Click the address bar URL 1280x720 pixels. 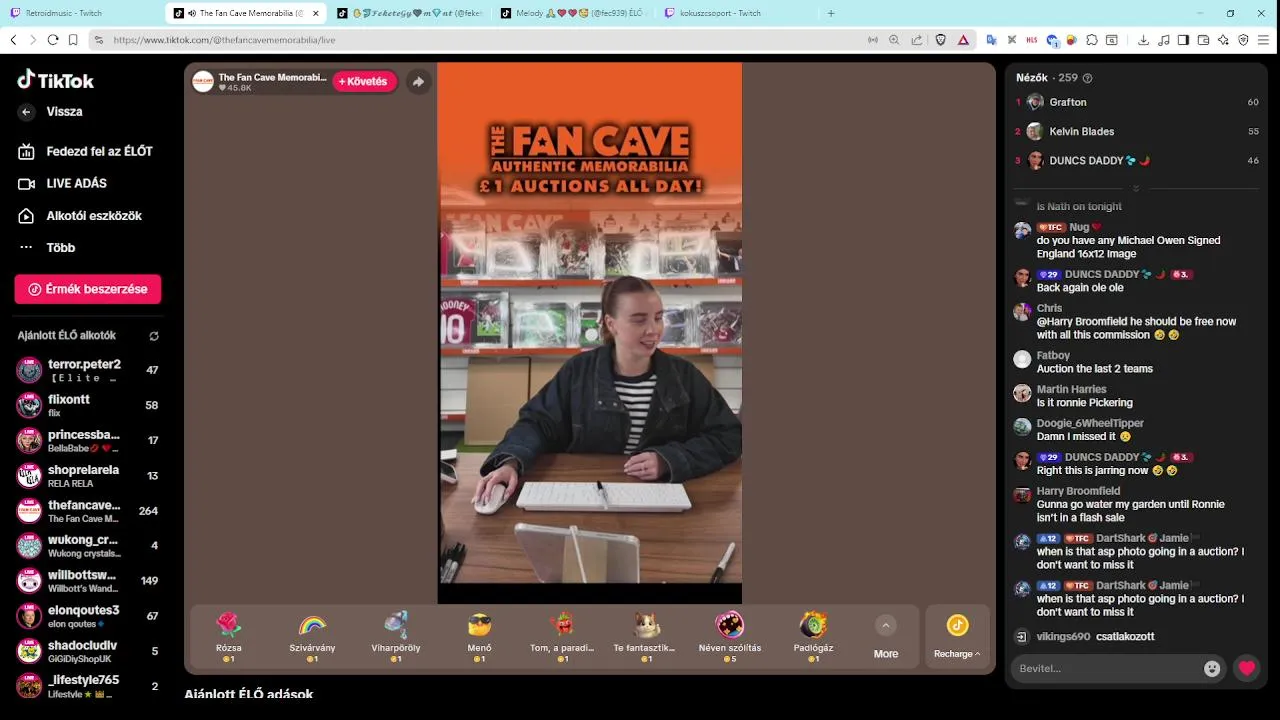tap(224, 40)
